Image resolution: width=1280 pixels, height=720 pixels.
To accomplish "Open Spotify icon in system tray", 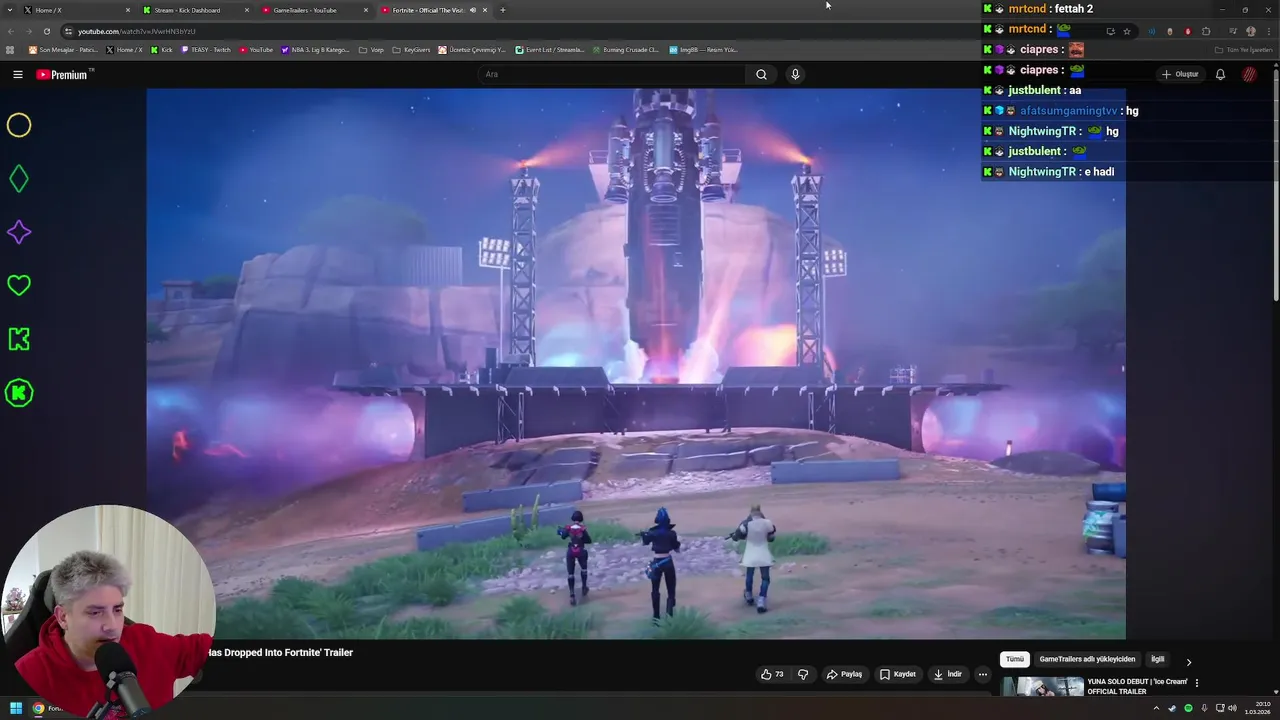I will tap(1188, 708).
